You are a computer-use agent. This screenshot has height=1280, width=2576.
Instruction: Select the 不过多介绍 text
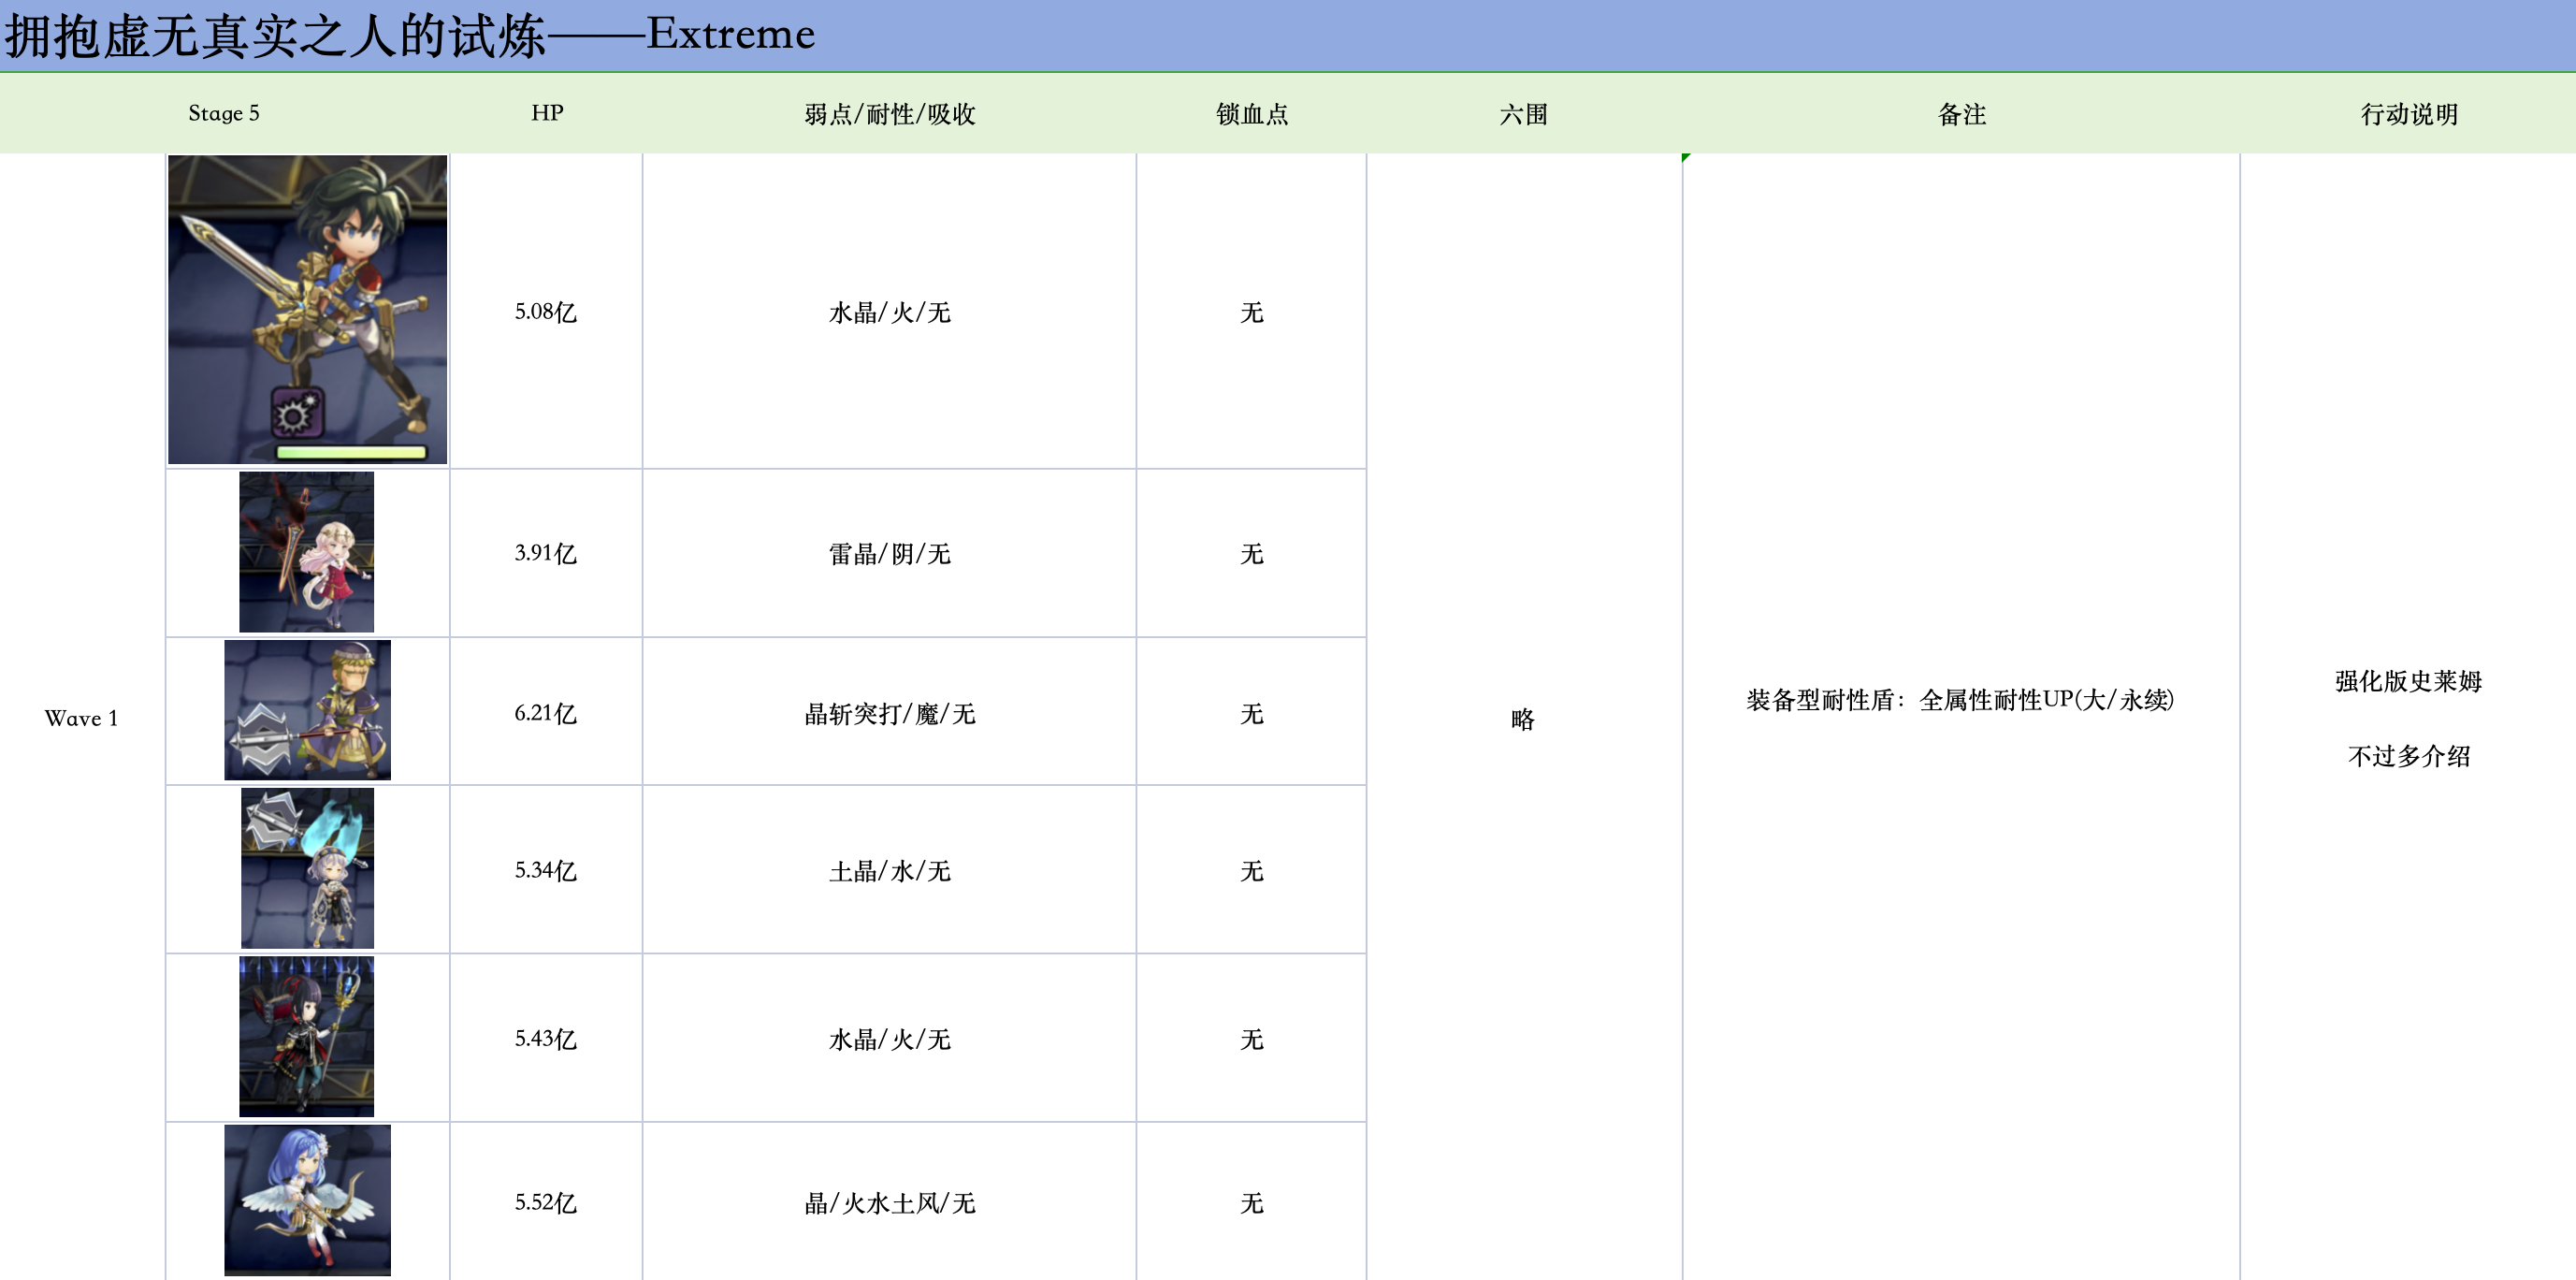(x=2409, y=756)
